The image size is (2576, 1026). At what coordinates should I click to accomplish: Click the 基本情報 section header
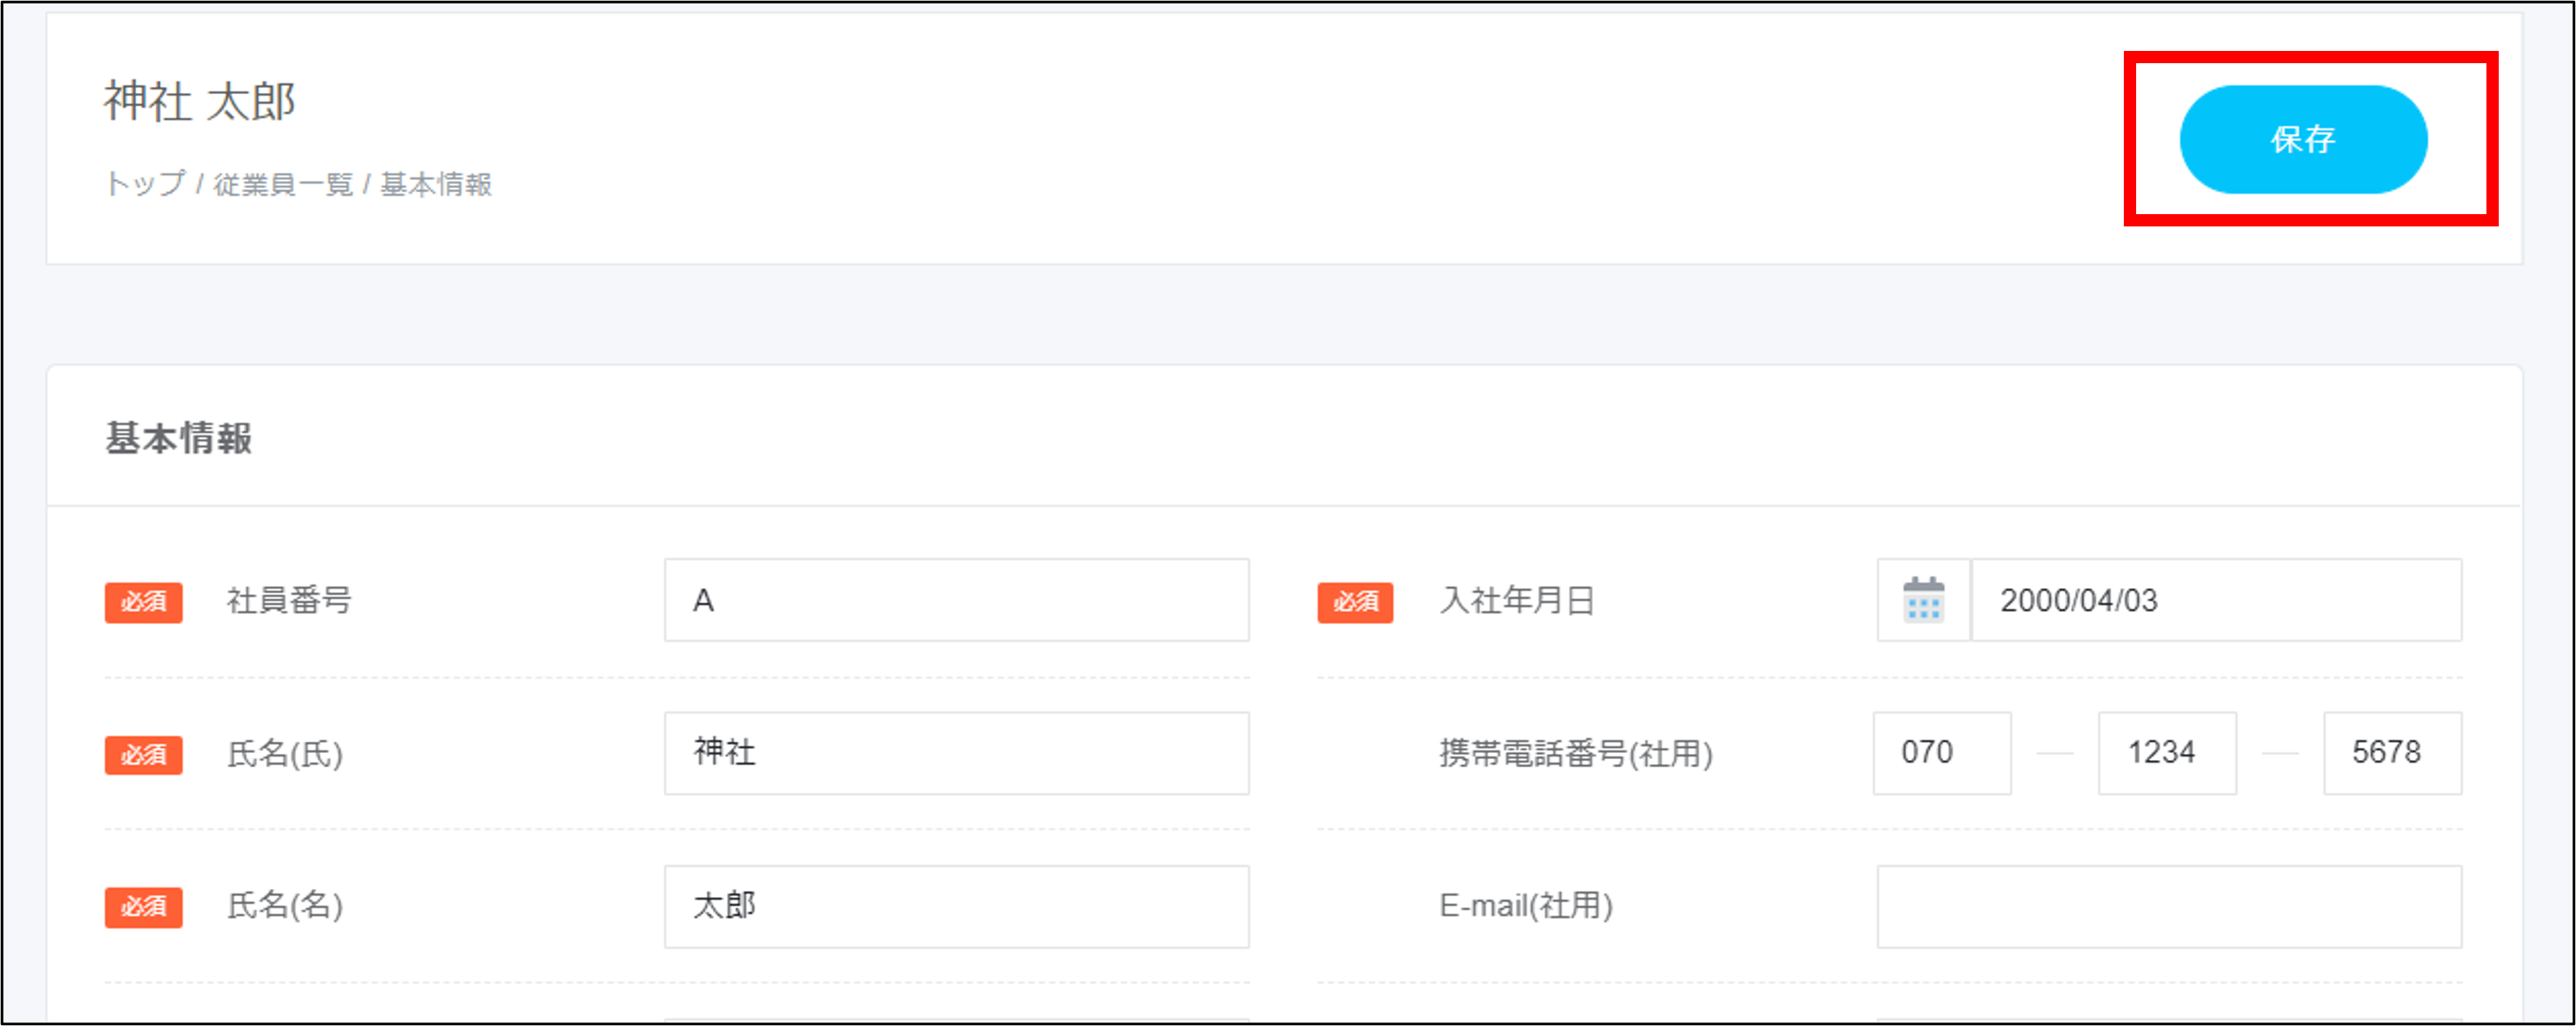(x=181, y=436)
